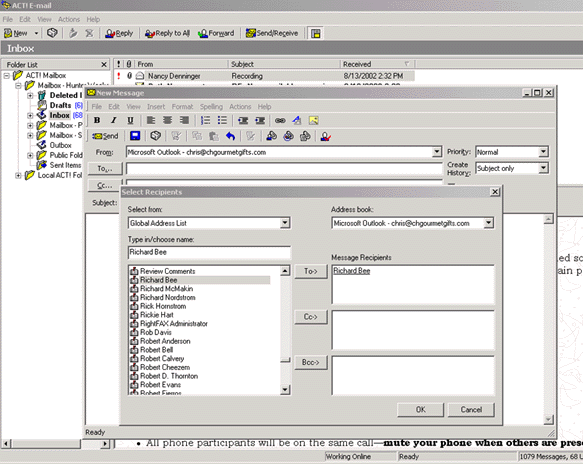Screen dimensions: 583x464
Task: Click the increase indent icon
Action: 260,120
